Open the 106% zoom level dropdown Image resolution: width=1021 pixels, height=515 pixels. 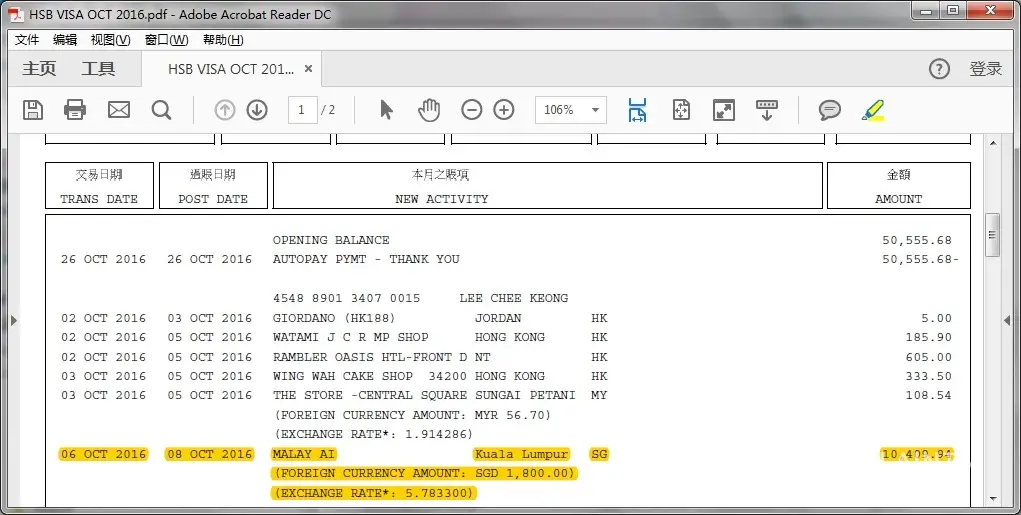point(596,110)
